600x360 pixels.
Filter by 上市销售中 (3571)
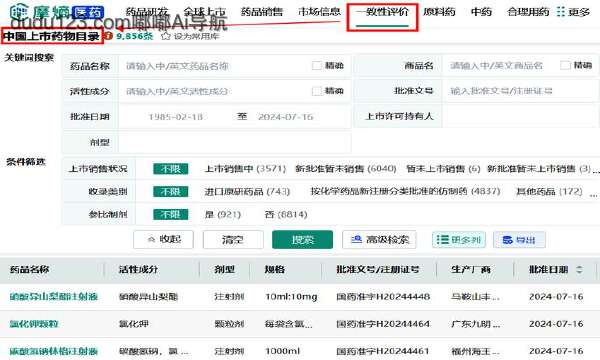245,169
